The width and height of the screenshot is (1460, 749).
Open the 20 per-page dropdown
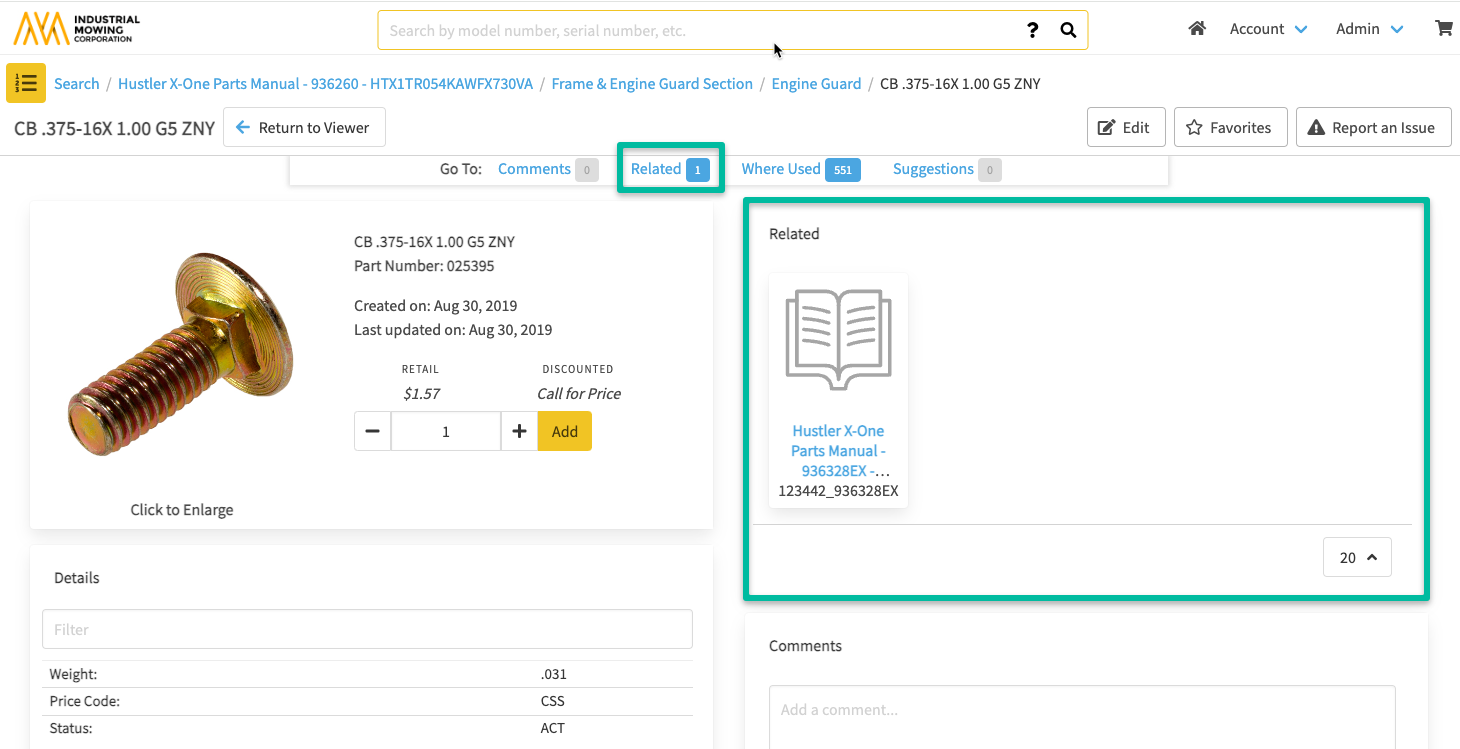[x=1357, y=558]
